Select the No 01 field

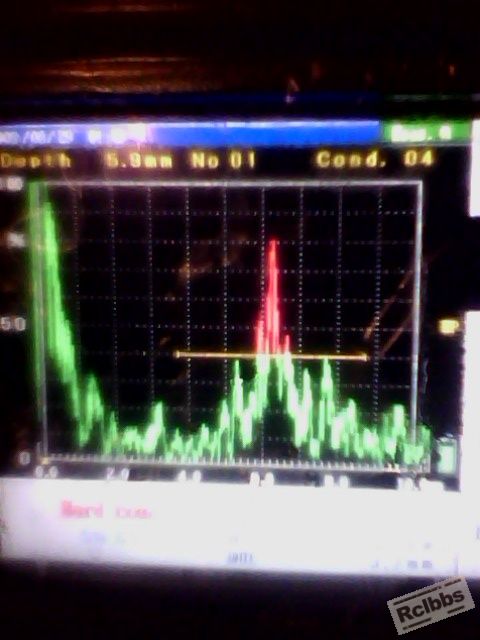coord(223,160)
